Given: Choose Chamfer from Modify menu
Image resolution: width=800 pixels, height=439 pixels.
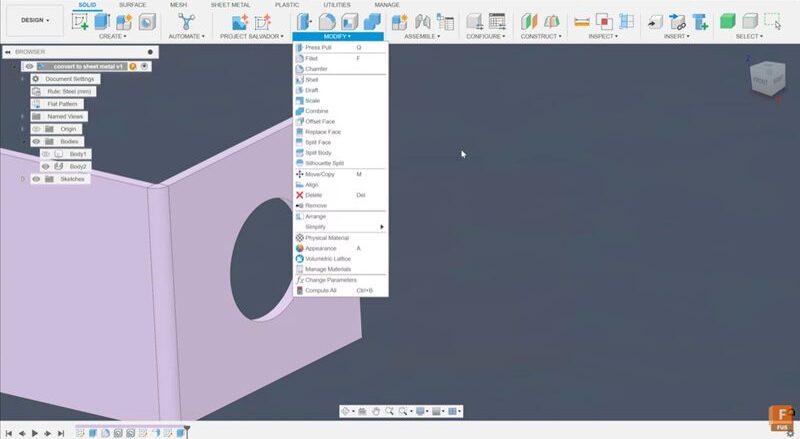Looking at the screenshot, I should (340, 69).
